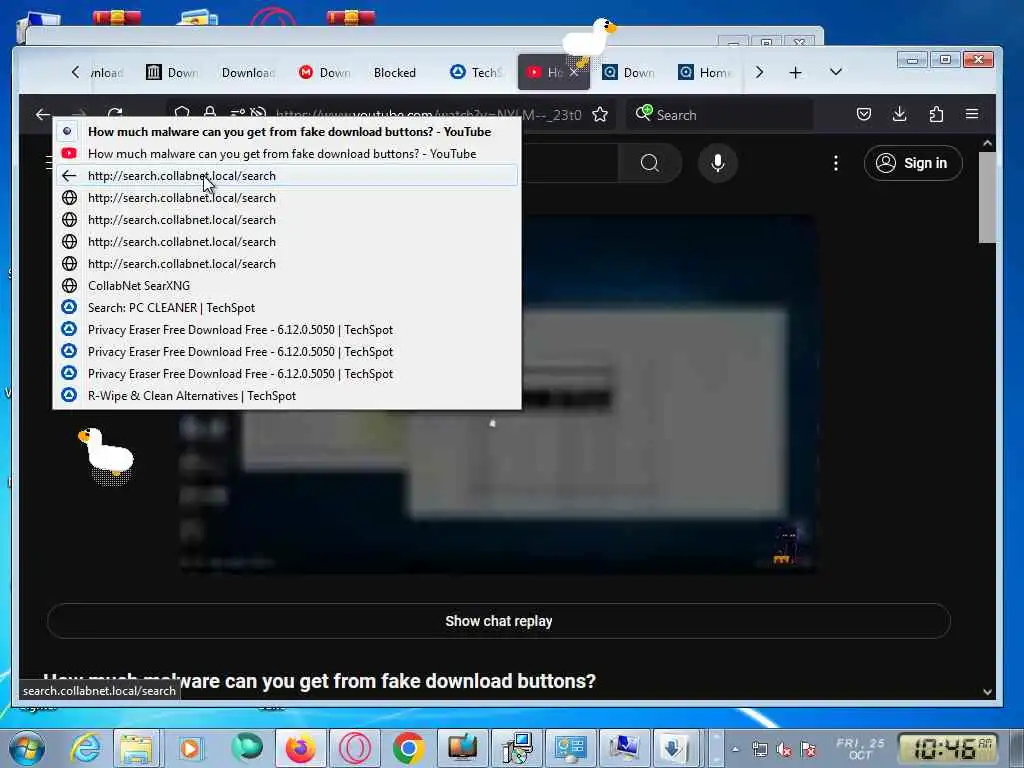1024x768 pixels.
Task: Select R-Wipe & Clean Alternatives entry
Action: [287, 396]
